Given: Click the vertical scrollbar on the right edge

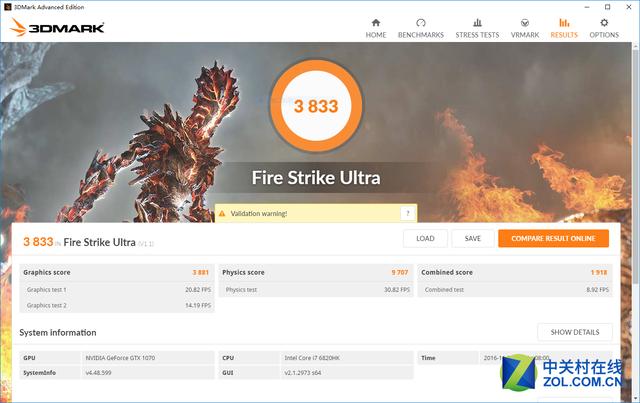Looking at the screenshot, I should (x=636, y=163).
